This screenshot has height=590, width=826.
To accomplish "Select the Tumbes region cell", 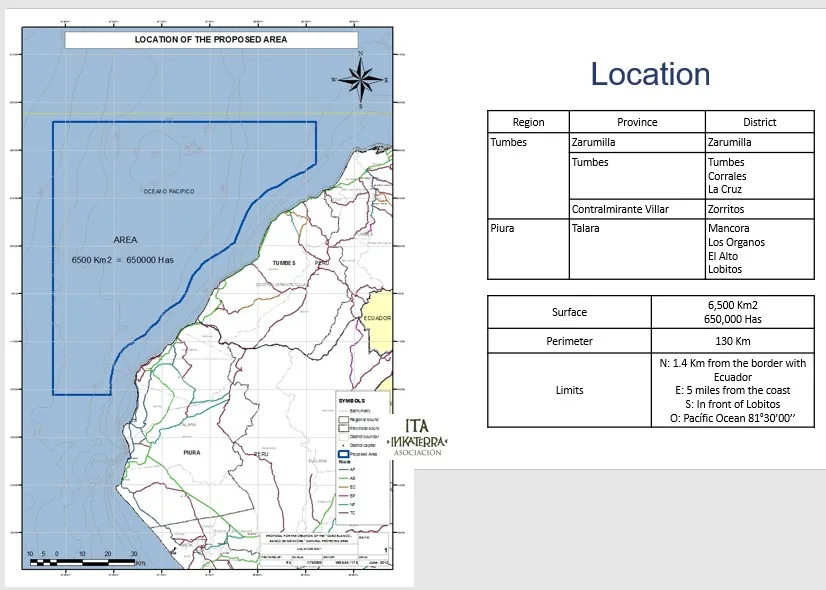I will [528, 175].
